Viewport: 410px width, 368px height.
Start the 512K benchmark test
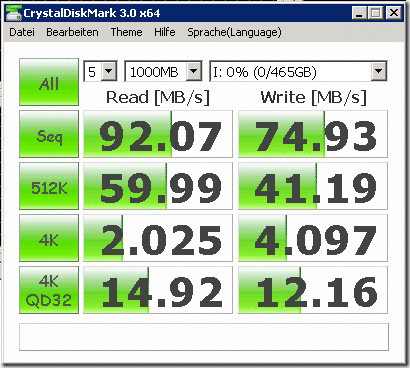click(49, 186)
